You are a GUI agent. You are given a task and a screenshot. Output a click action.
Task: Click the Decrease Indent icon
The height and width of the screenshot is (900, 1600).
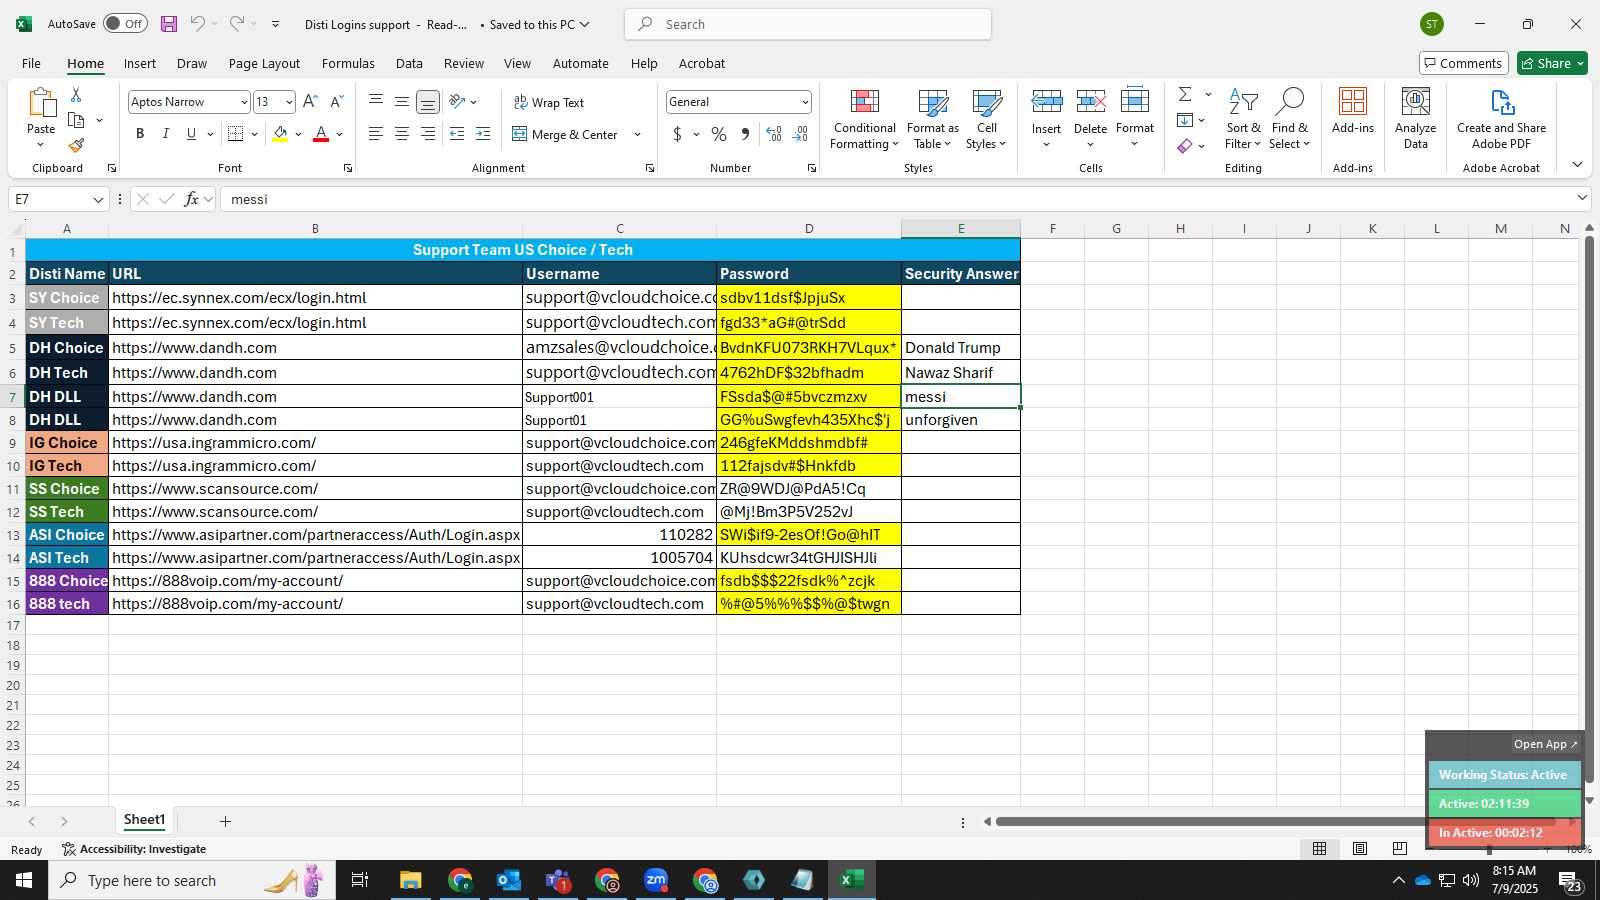click(457, 134)
